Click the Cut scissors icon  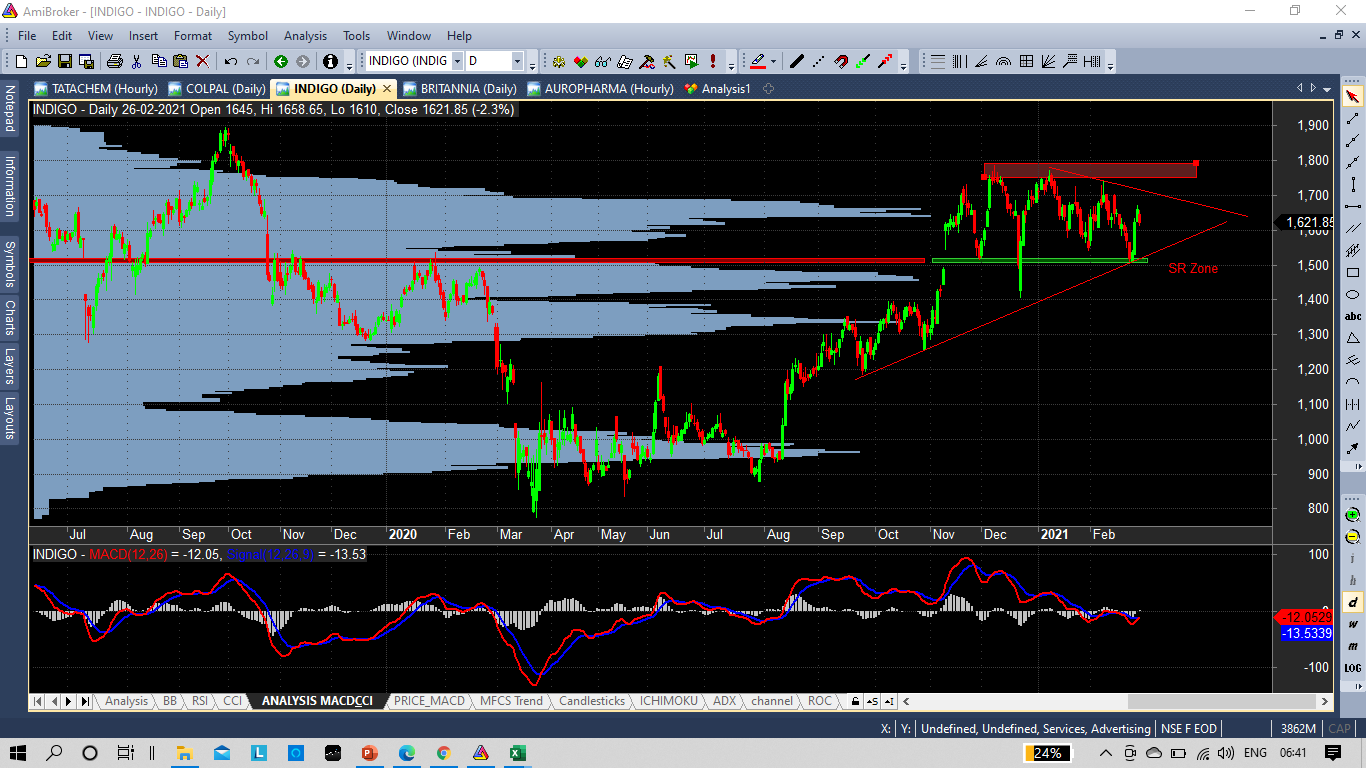pos(137,61)
